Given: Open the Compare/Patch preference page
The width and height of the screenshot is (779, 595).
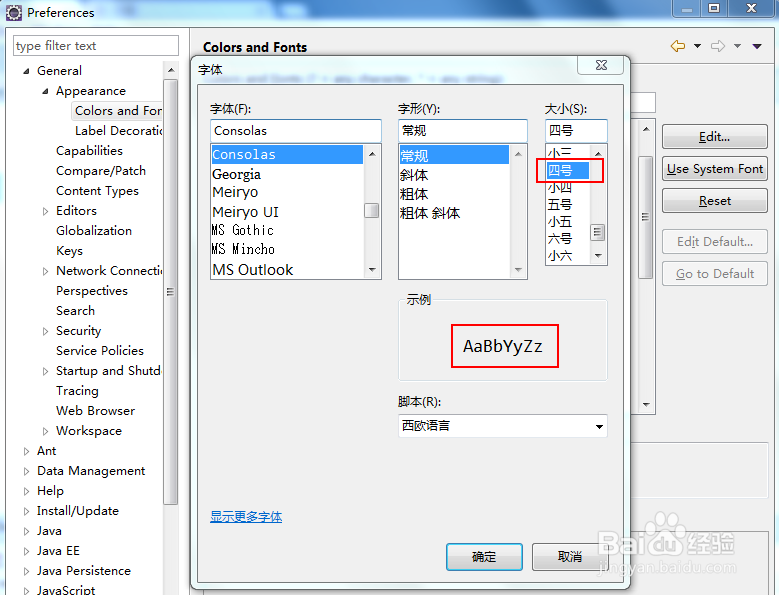Looking at the screenshot, I should click(101, 171).
